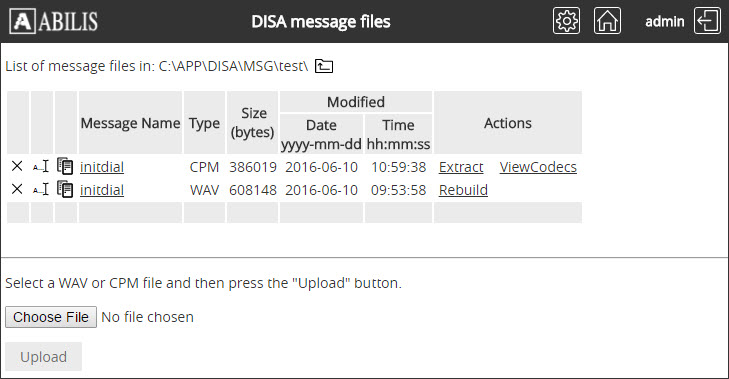The image size is (729, 379).
Task: Click the ABILIS logo
Action: [x=53, y=21]
